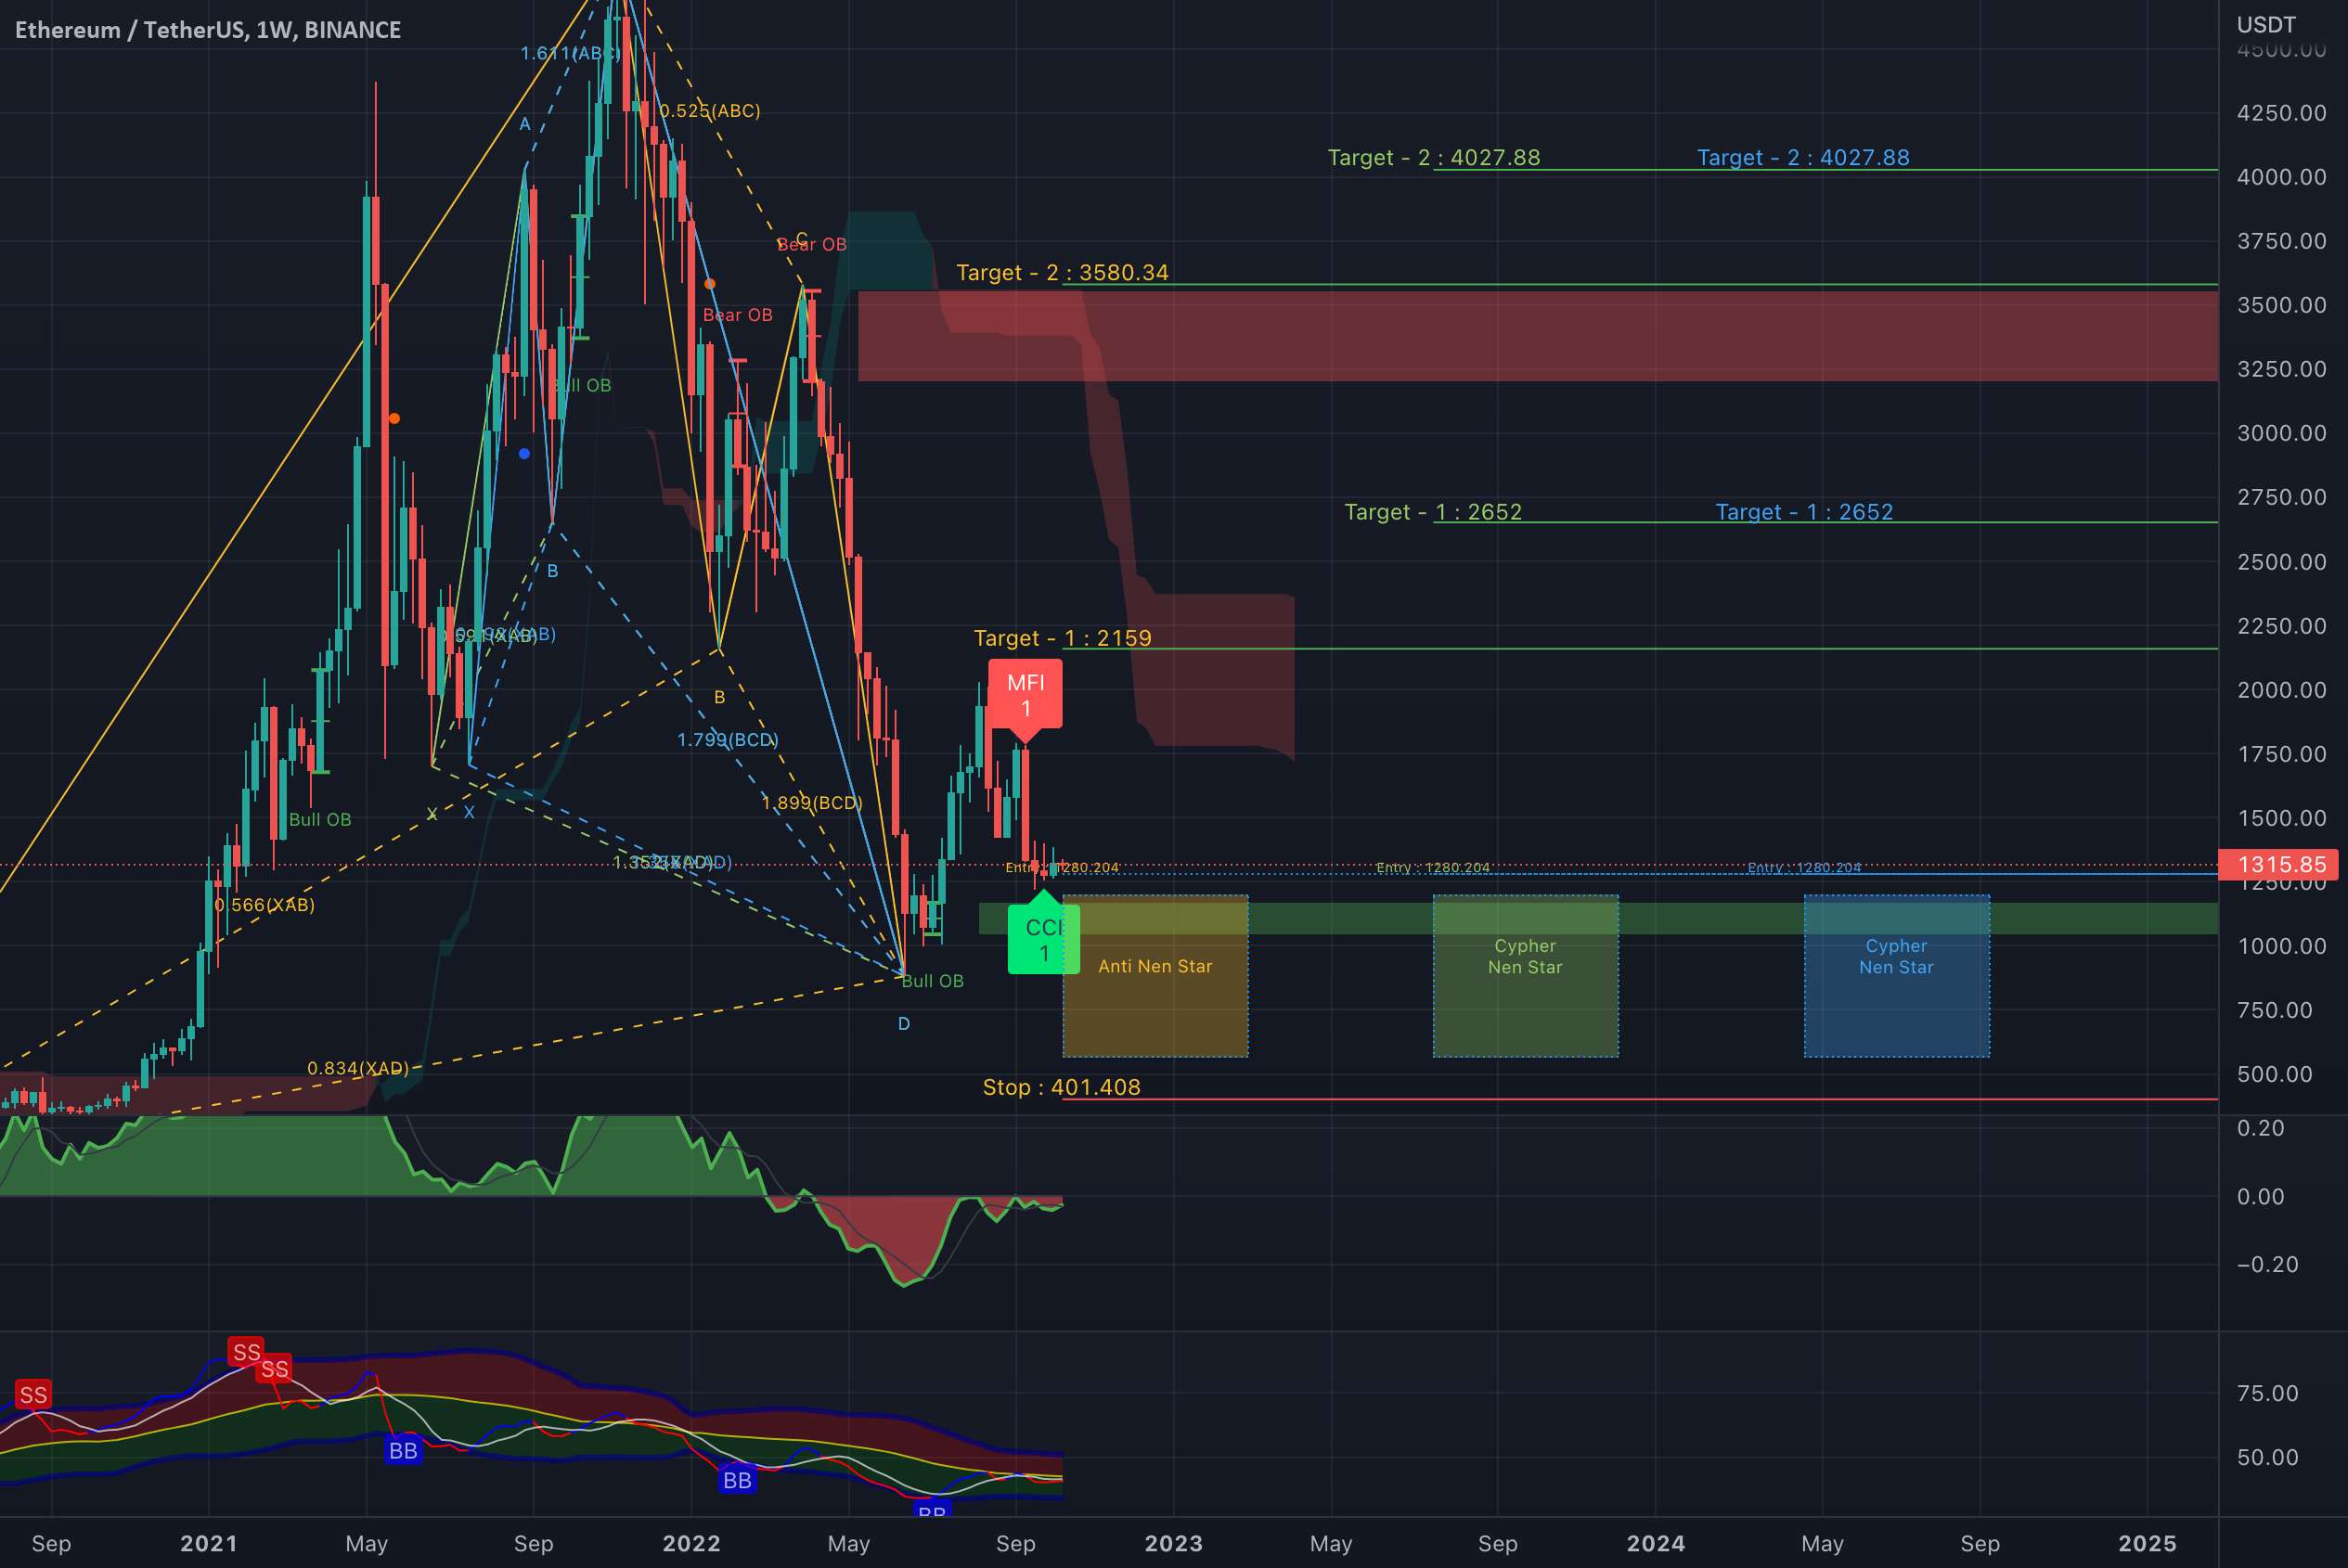Click the 2500.00 price axis label
This screenshot has height=1568, width=2348.
tap(2281, 562)
